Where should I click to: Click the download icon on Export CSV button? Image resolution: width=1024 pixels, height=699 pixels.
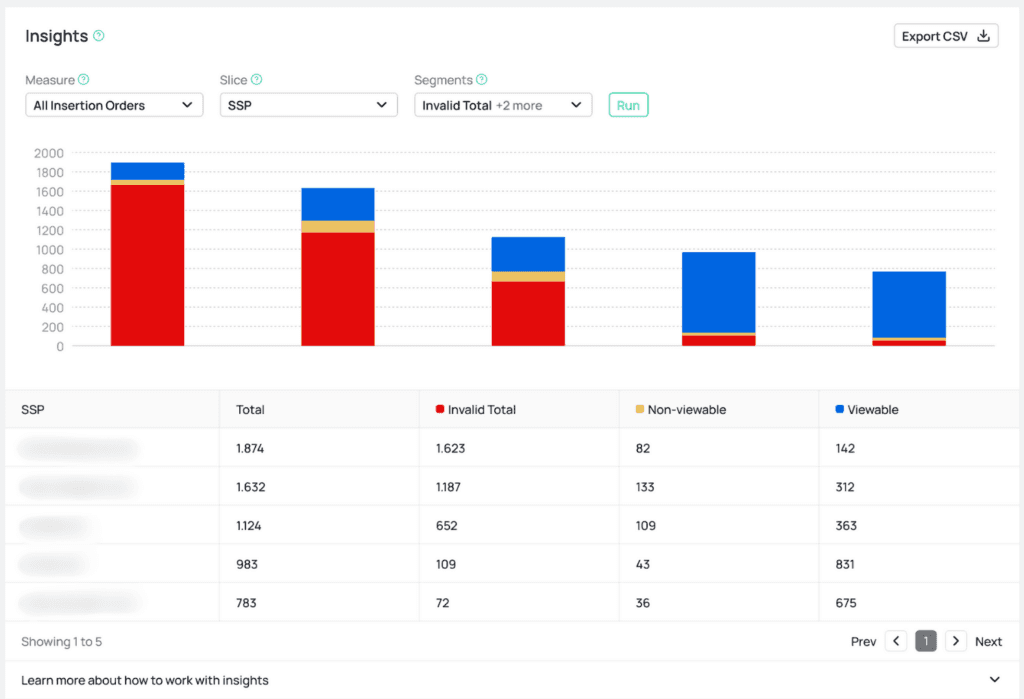click(x=985, y=34)
